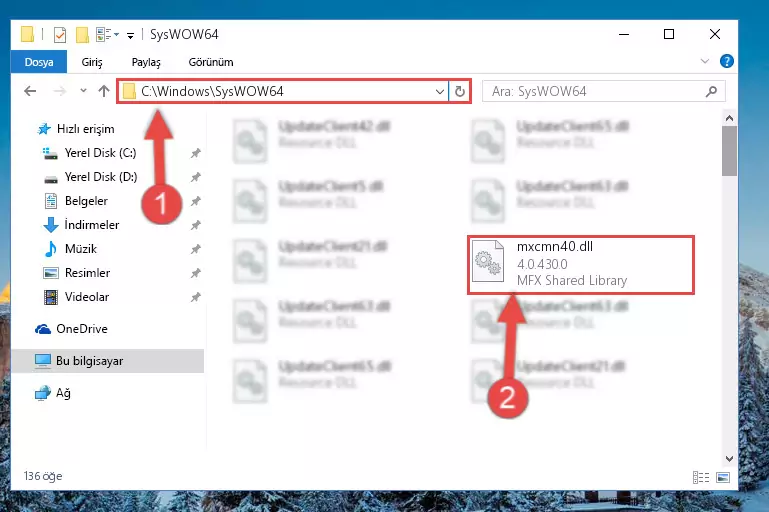This screenshot has height=512, width=769.
Task: Click the forward navigation arrow
Action: coord(59,91)
